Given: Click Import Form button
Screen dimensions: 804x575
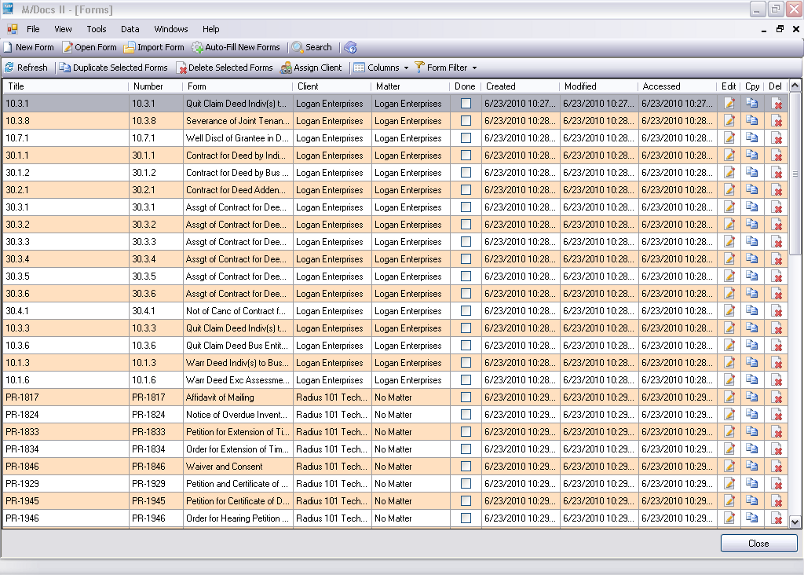Looking at the screenshot, I should pos(154,47).
